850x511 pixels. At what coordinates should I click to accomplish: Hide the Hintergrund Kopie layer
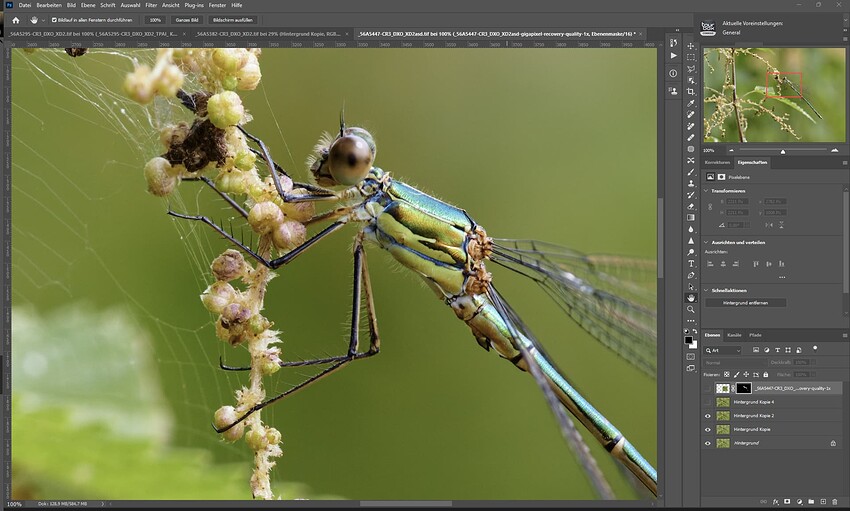click(707, 429)
